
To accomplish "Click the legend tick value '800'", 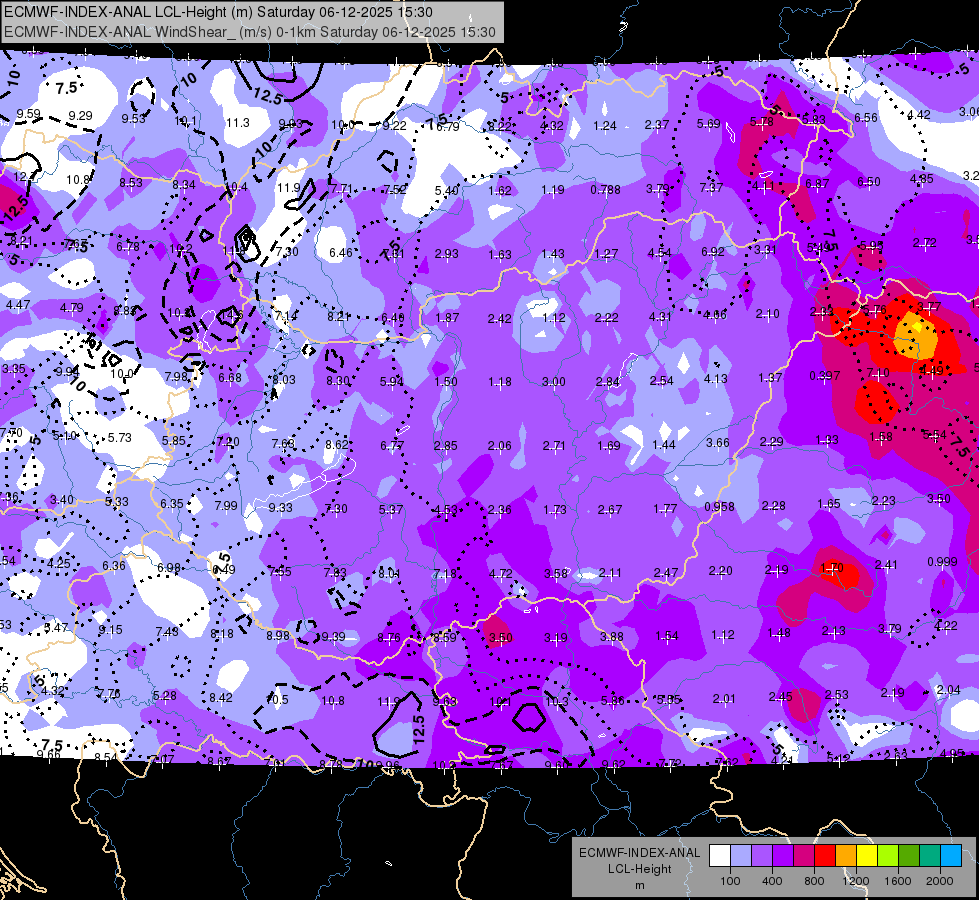I will pos(814,881).
